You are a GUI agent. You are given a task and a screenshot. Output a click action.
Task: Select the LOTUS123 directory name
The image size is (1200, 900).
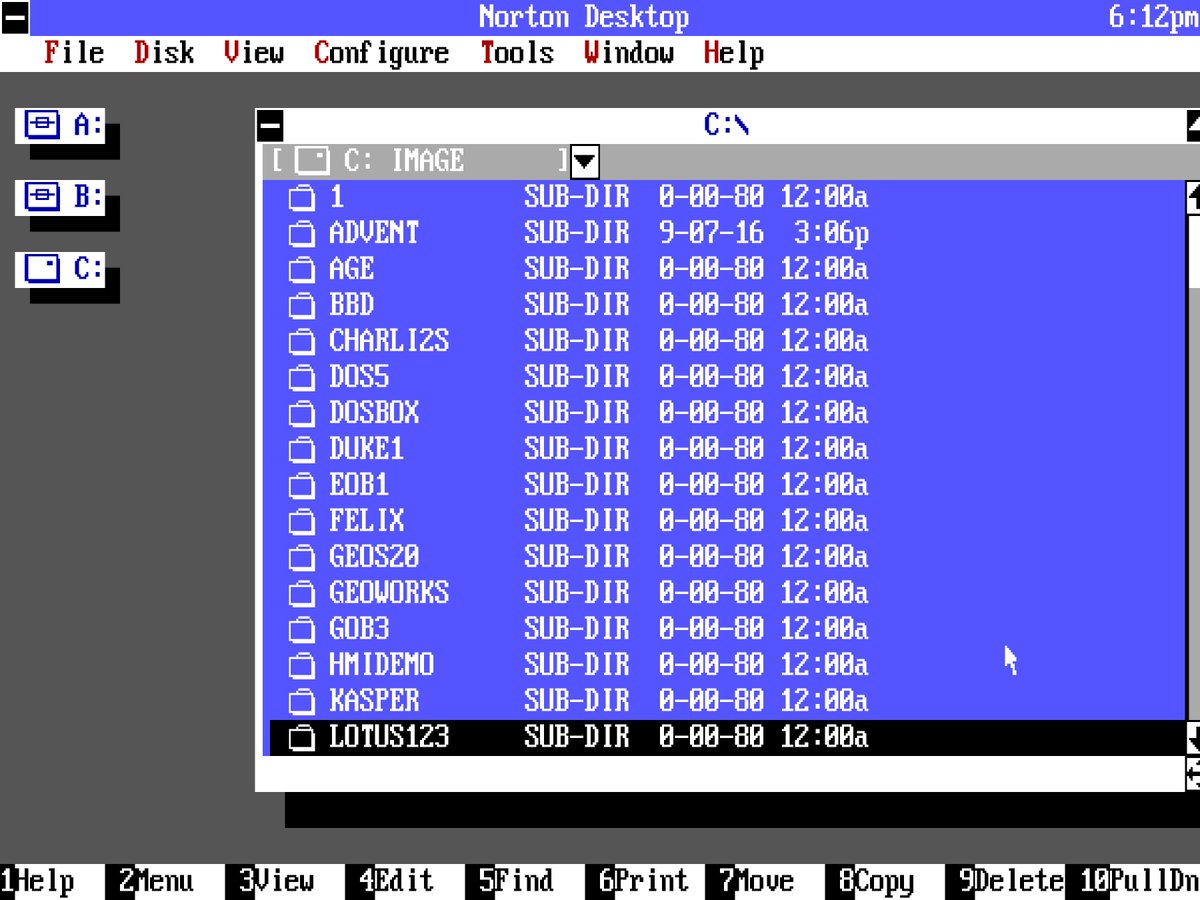pos(389,739)
